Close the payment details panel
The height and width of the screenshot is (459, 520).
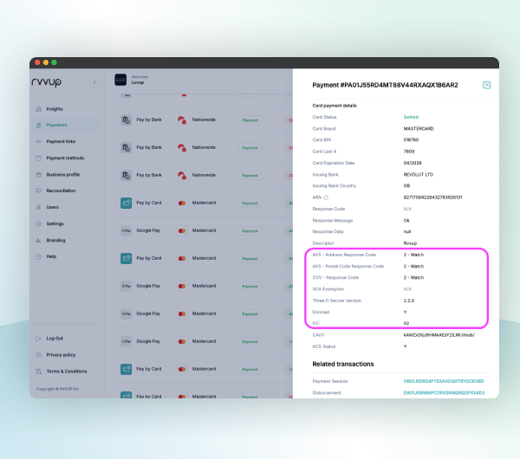tap(487, 85)
